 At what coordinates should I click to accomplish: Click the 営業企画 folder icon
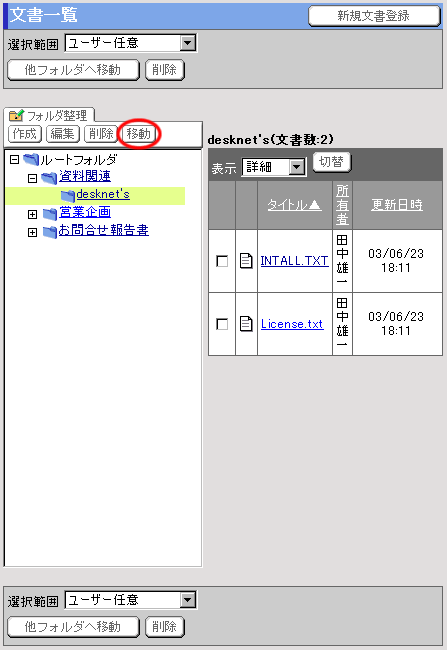(50, 214)
